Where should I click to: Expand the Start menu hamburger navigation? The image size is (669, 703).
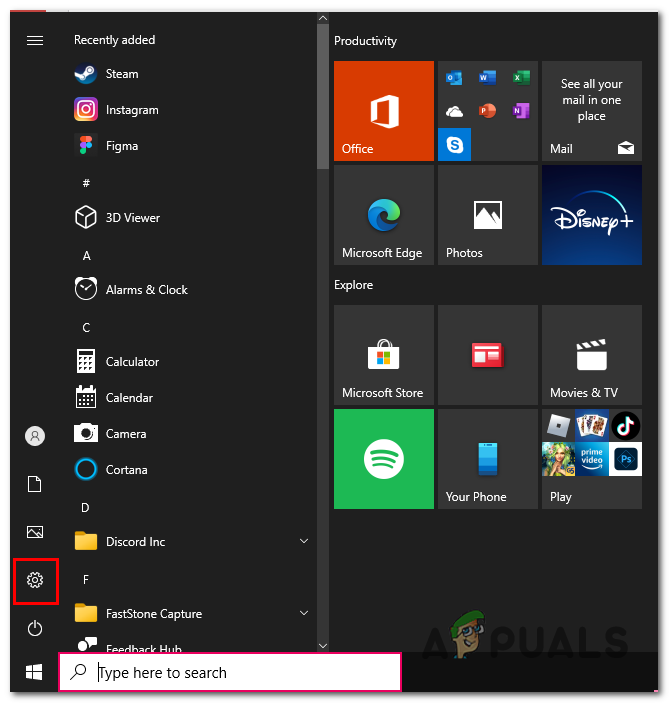pos(35,41)
